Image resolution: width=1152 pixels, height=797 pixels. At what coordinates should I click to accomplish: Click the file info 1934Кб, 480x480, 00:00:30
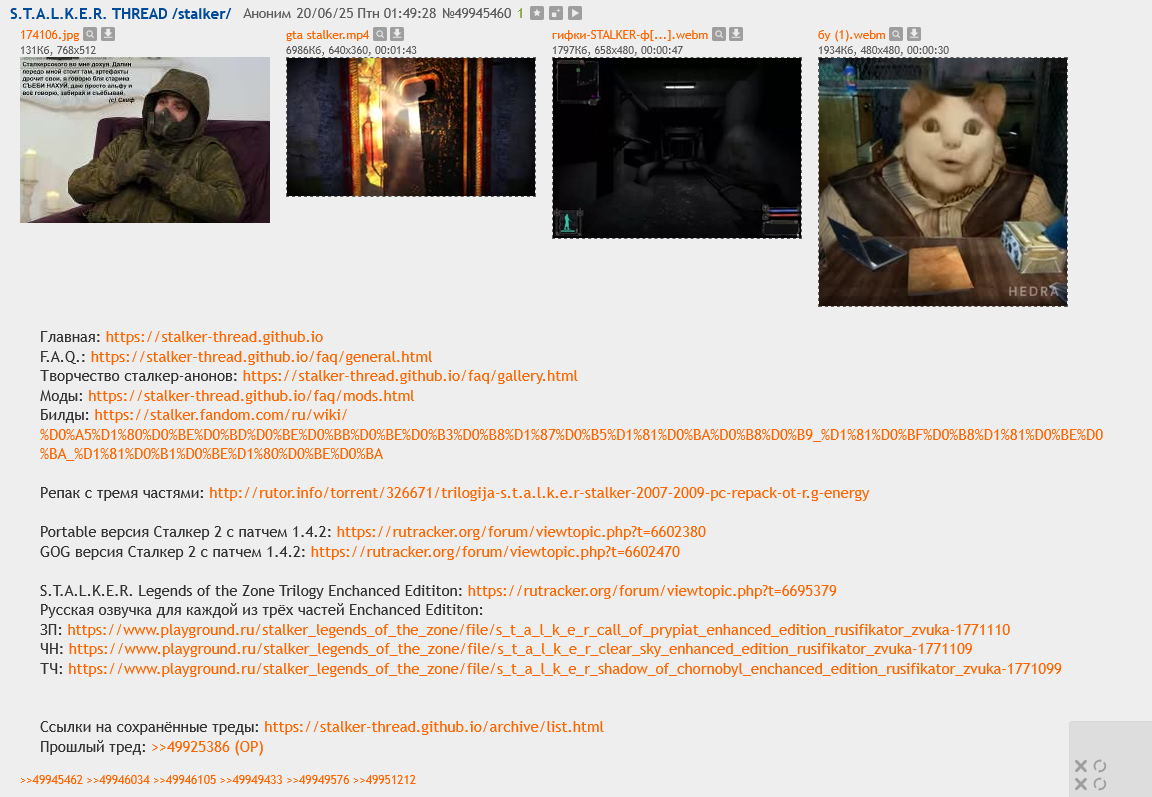point(883,50)
